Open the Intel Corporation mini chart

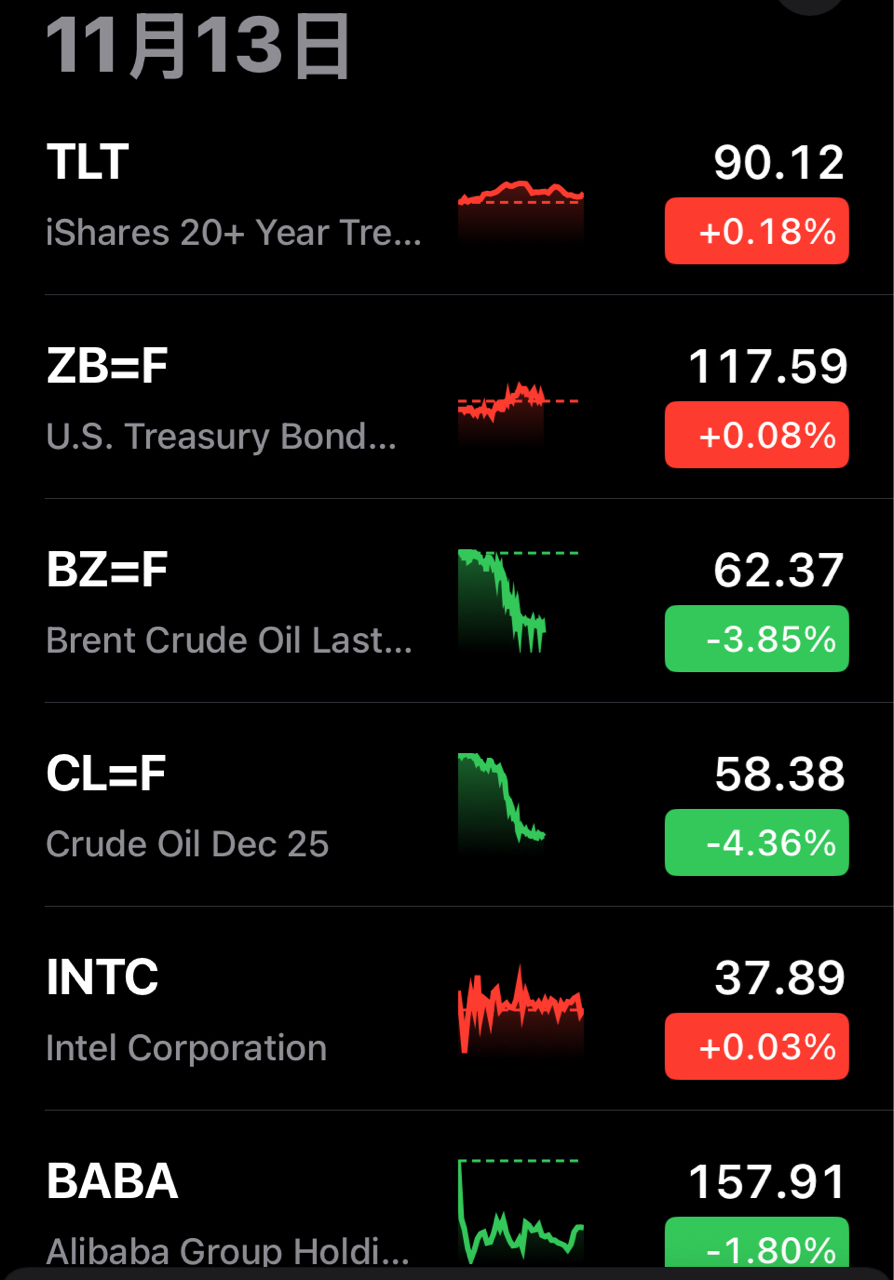click(520, 1008)
